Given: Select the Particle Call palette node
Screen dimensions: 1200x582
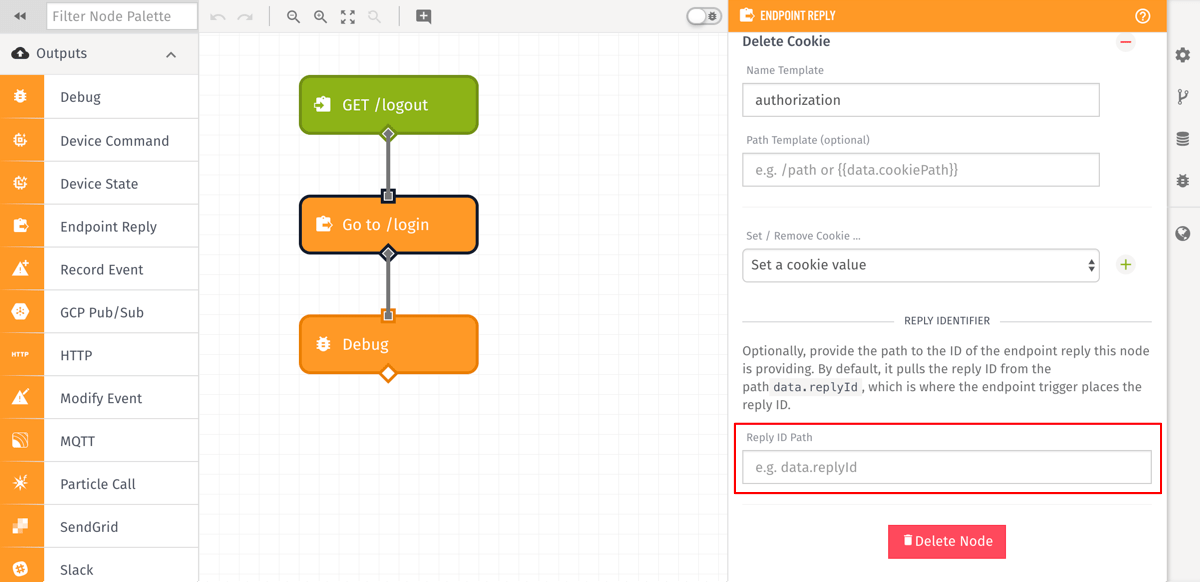Looking at the screenshot, I should tap(99, 484).
